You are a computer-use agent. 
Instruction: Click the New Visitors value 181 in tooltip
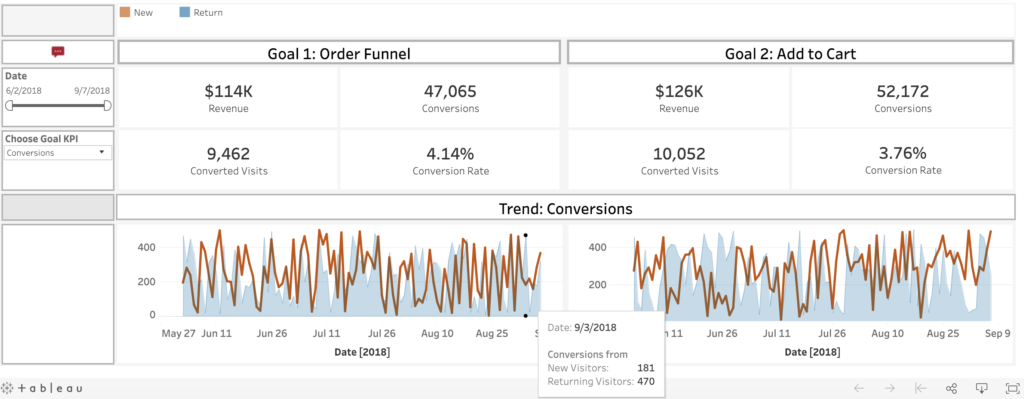(646, 368)
